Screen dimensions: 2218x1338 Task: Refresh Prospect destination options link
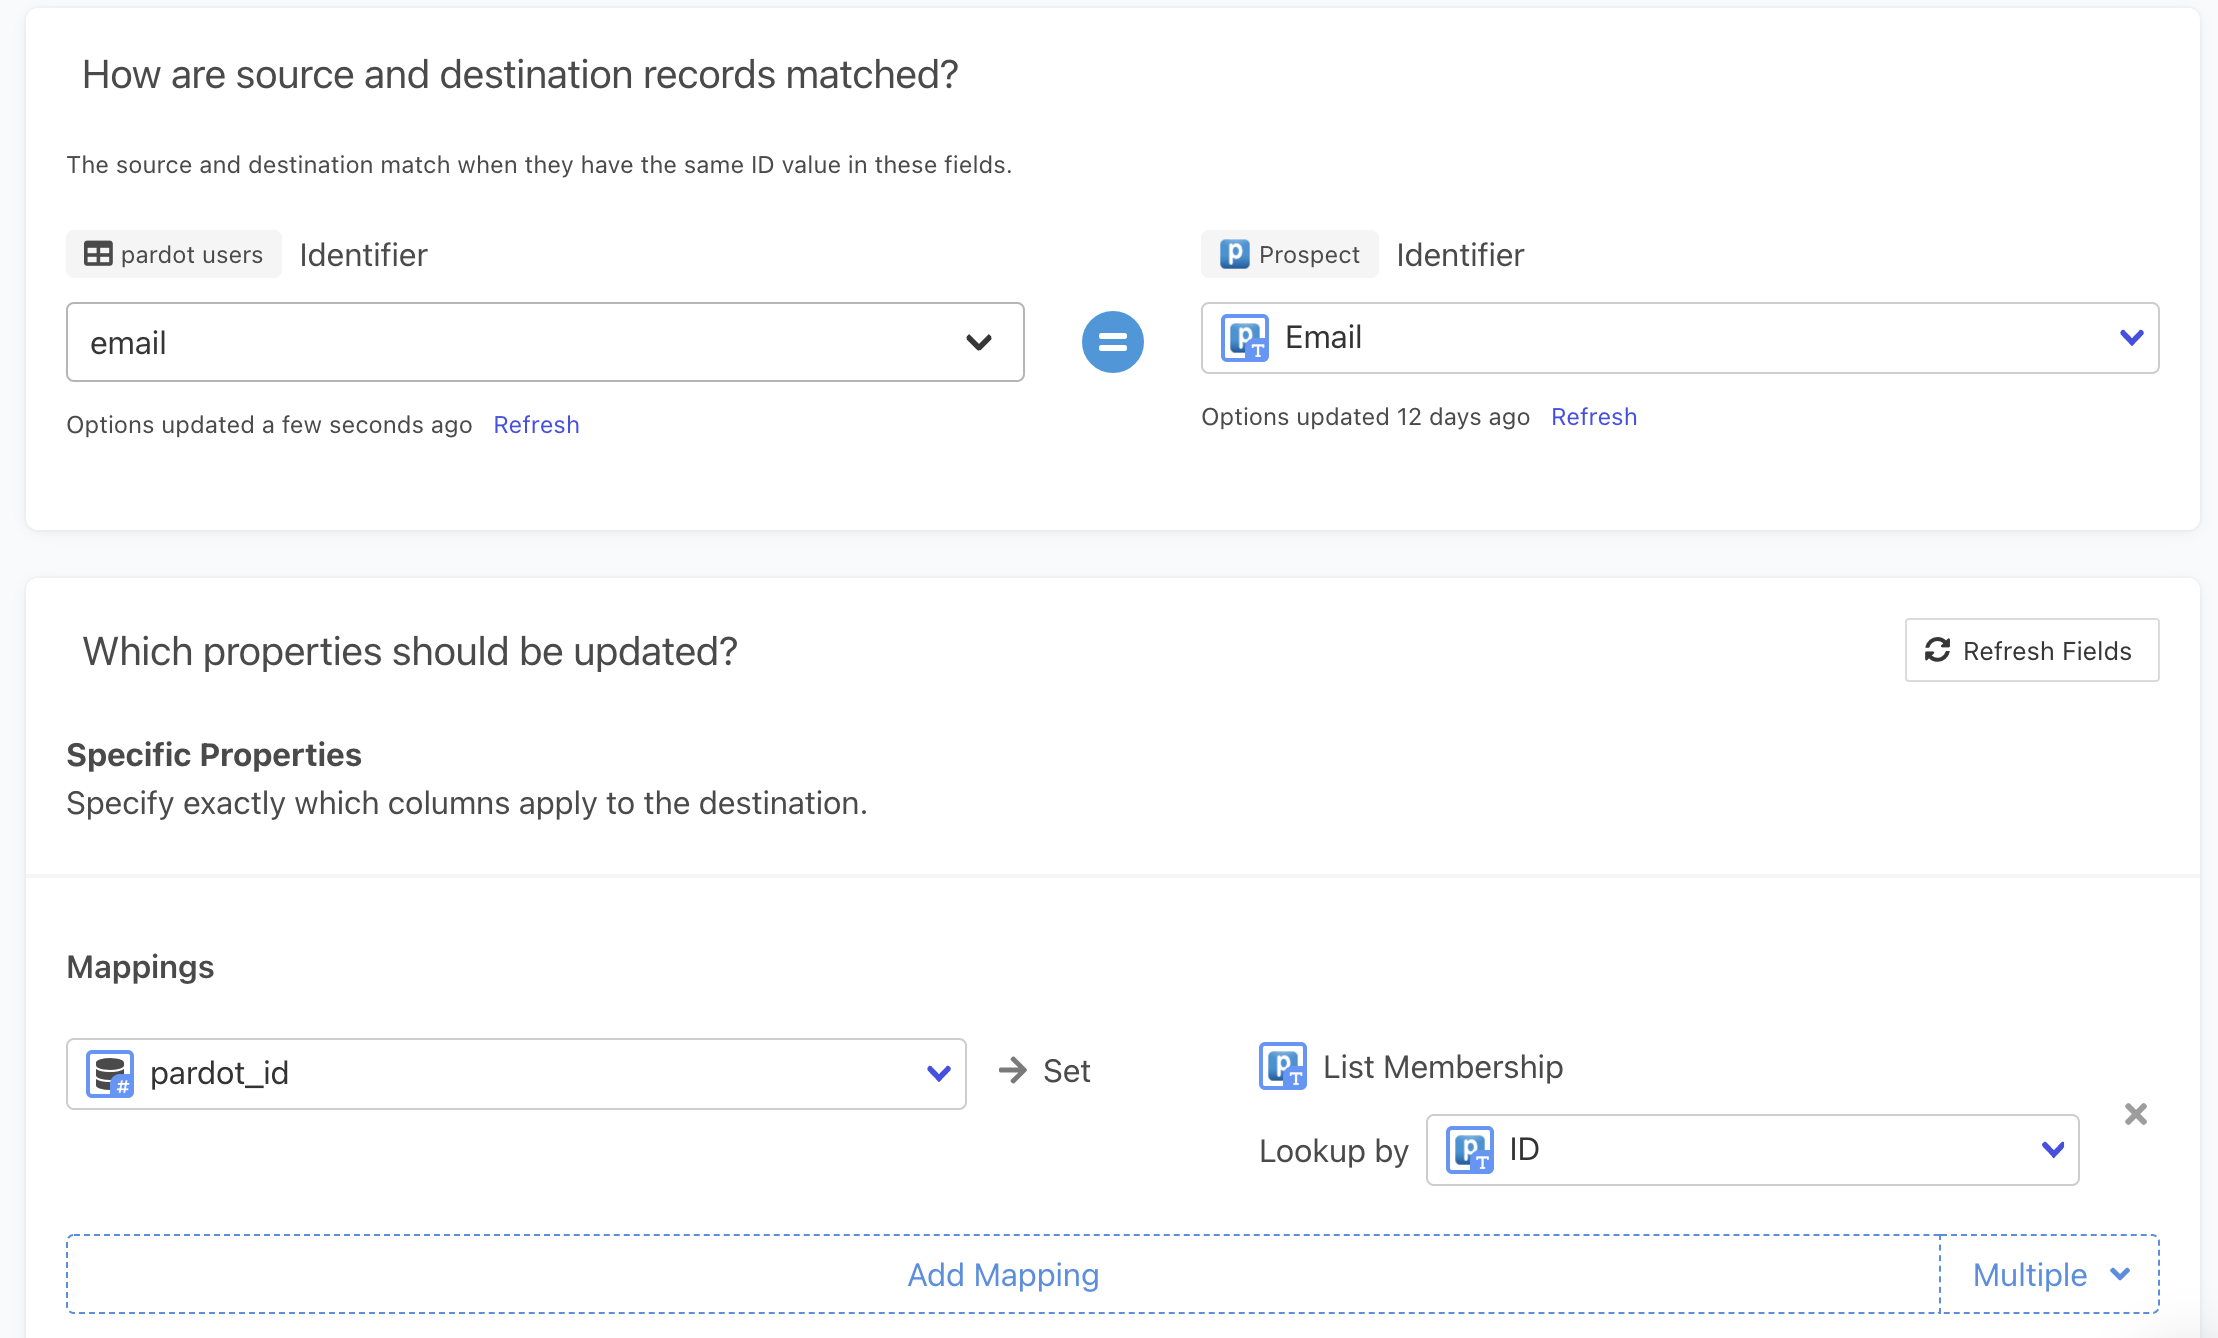tap(1593, 417)
